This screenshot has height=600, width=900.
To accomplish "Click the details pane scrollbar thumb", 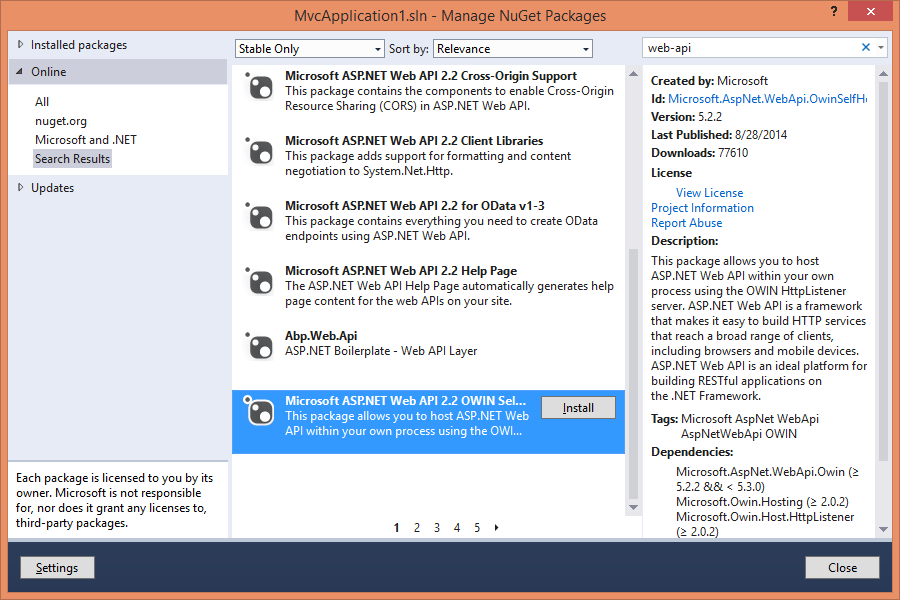I will (883, 271).
